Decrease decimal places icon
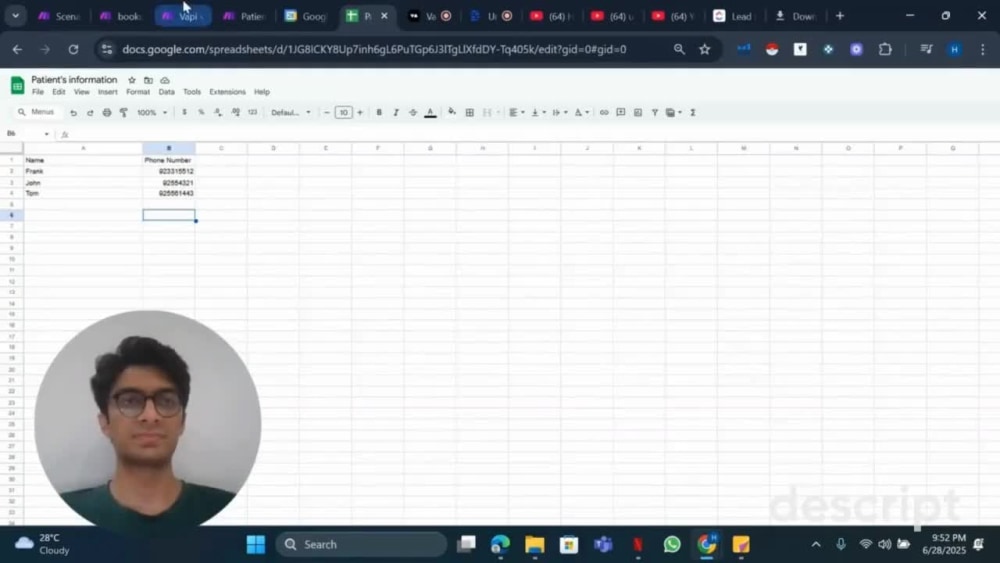 click(218, 112)
